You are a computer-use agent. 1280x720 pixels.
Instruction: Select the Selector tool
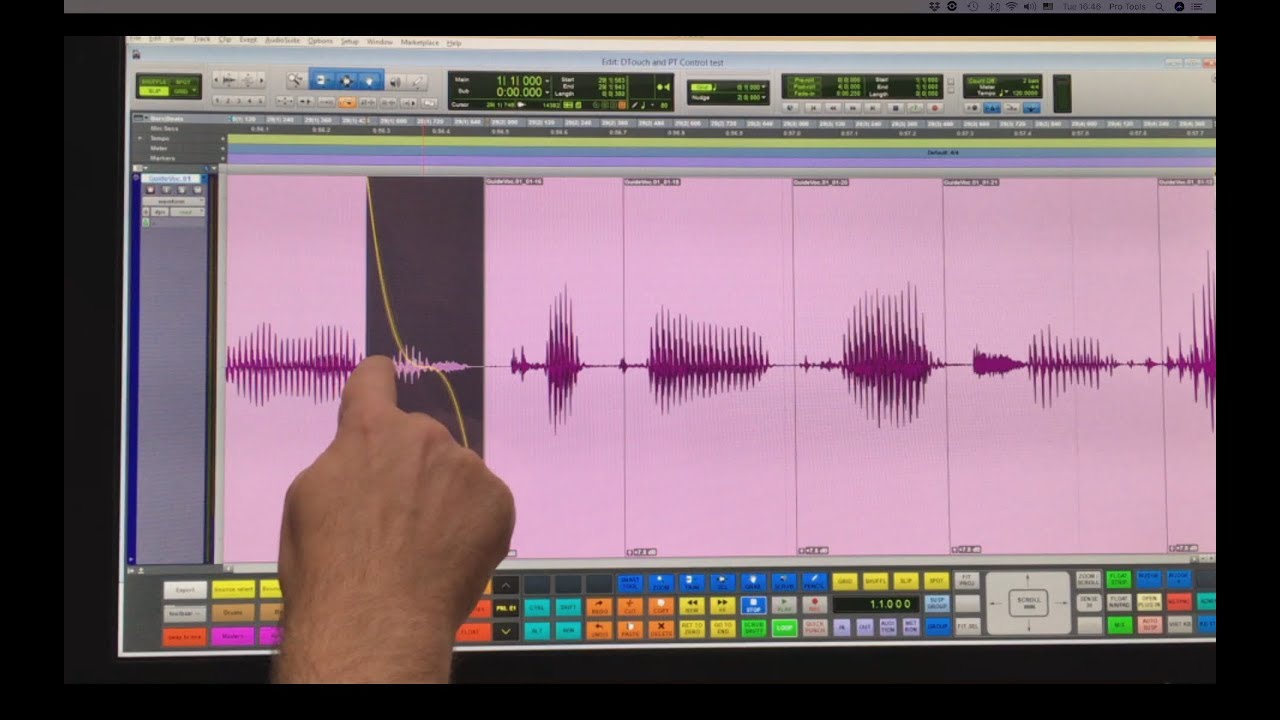tap(347, 80)
